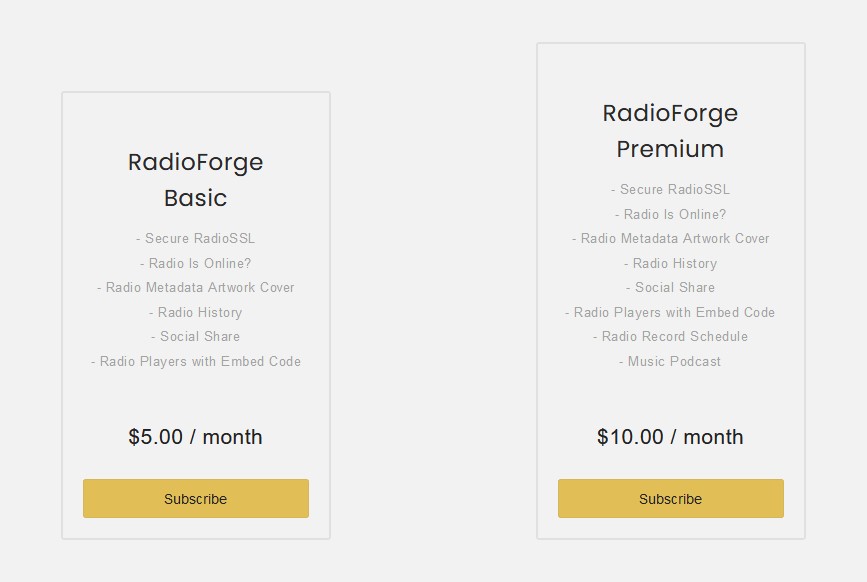
Task: Subscribe to the RadioForge Basic plan
Action: tap(196, 499)
